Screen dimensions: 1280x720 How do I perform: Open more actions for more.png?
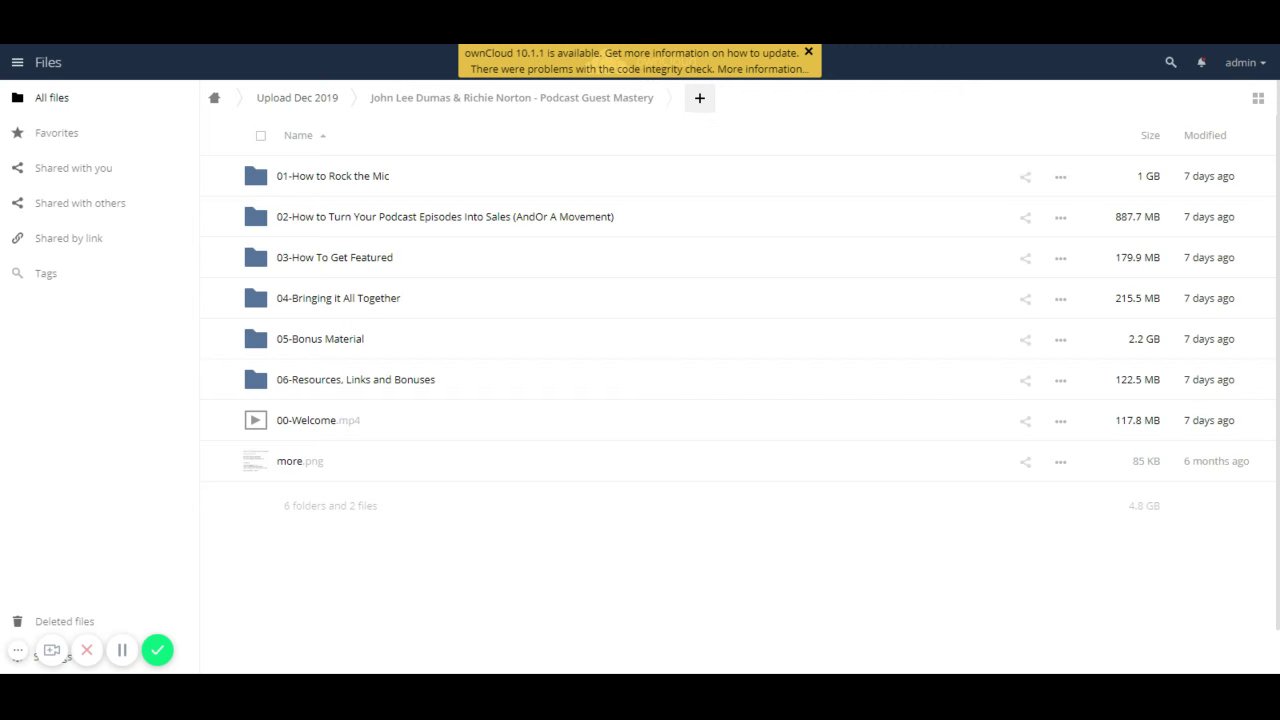pos(1061,462)
